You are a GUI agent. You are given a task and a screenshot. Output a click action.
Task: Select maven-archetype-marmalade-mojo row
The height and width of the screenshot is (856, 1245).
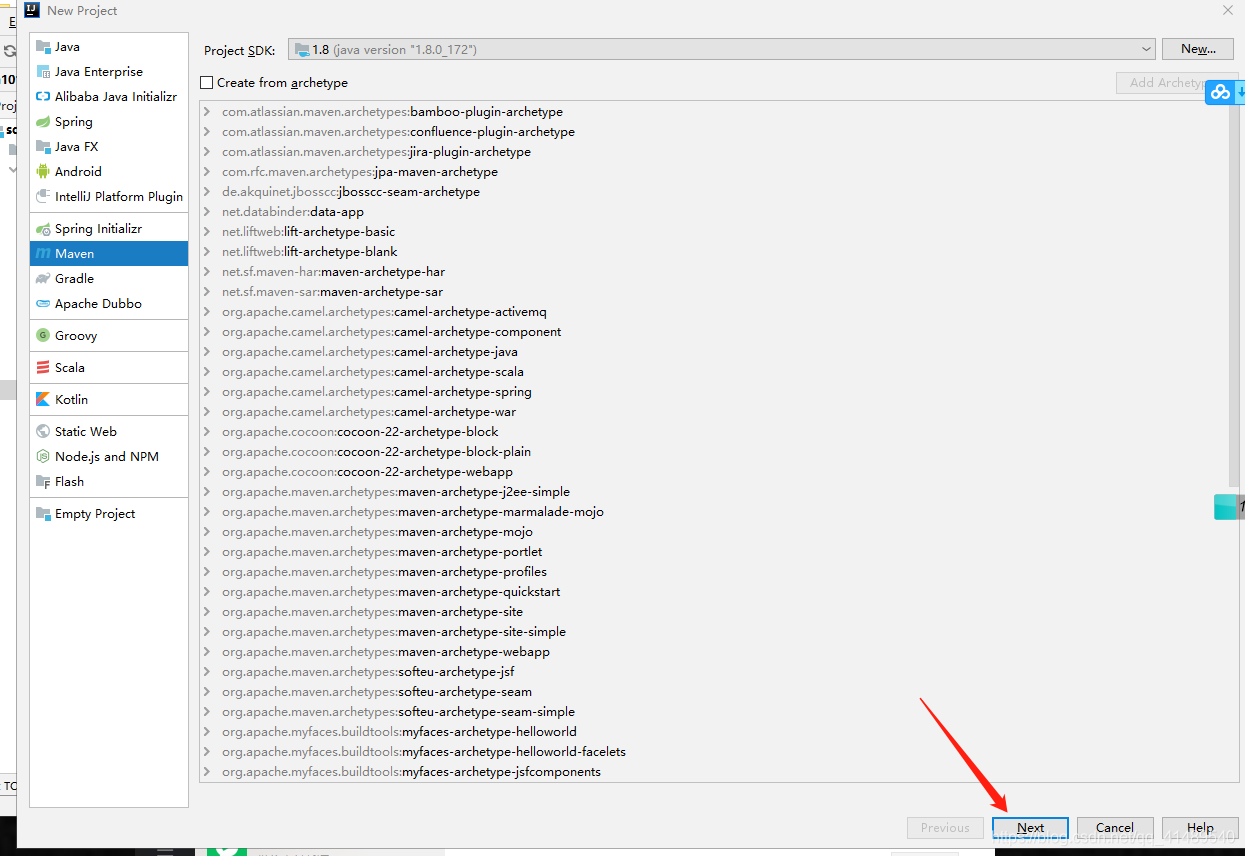pos(714,512)
